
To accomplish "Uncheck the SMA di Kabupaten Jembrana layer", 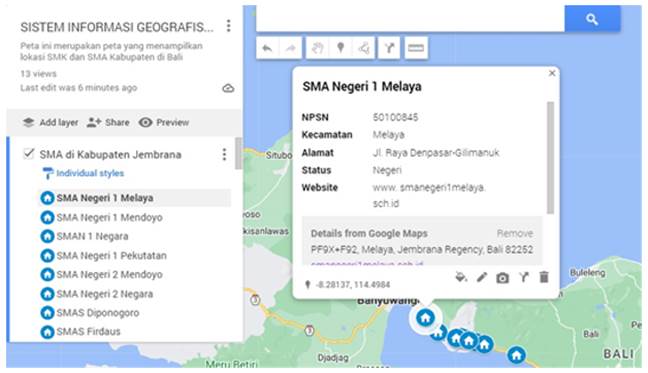I will pos(28,154).
